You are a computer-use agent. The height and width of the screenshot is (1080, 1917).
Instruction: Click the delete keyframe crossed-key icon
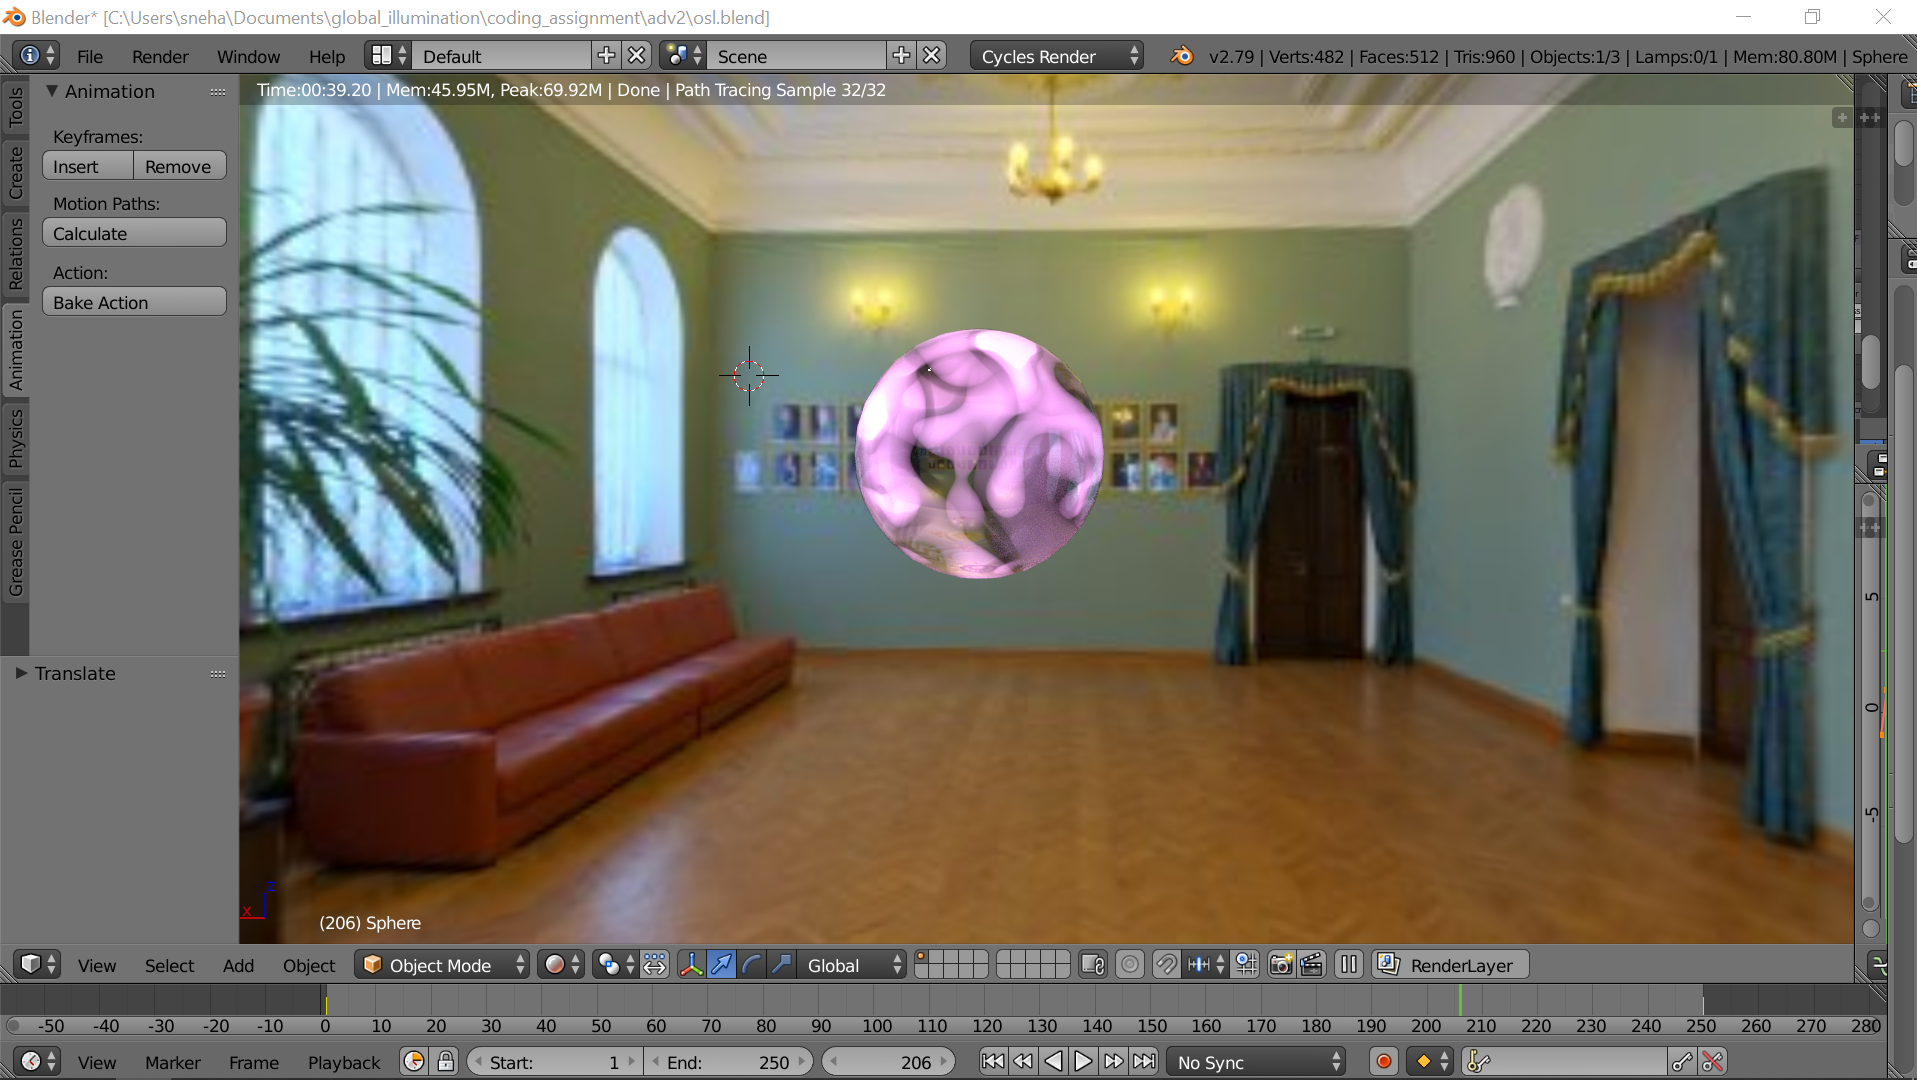pyautogui.click(x=1713, y=1062)
